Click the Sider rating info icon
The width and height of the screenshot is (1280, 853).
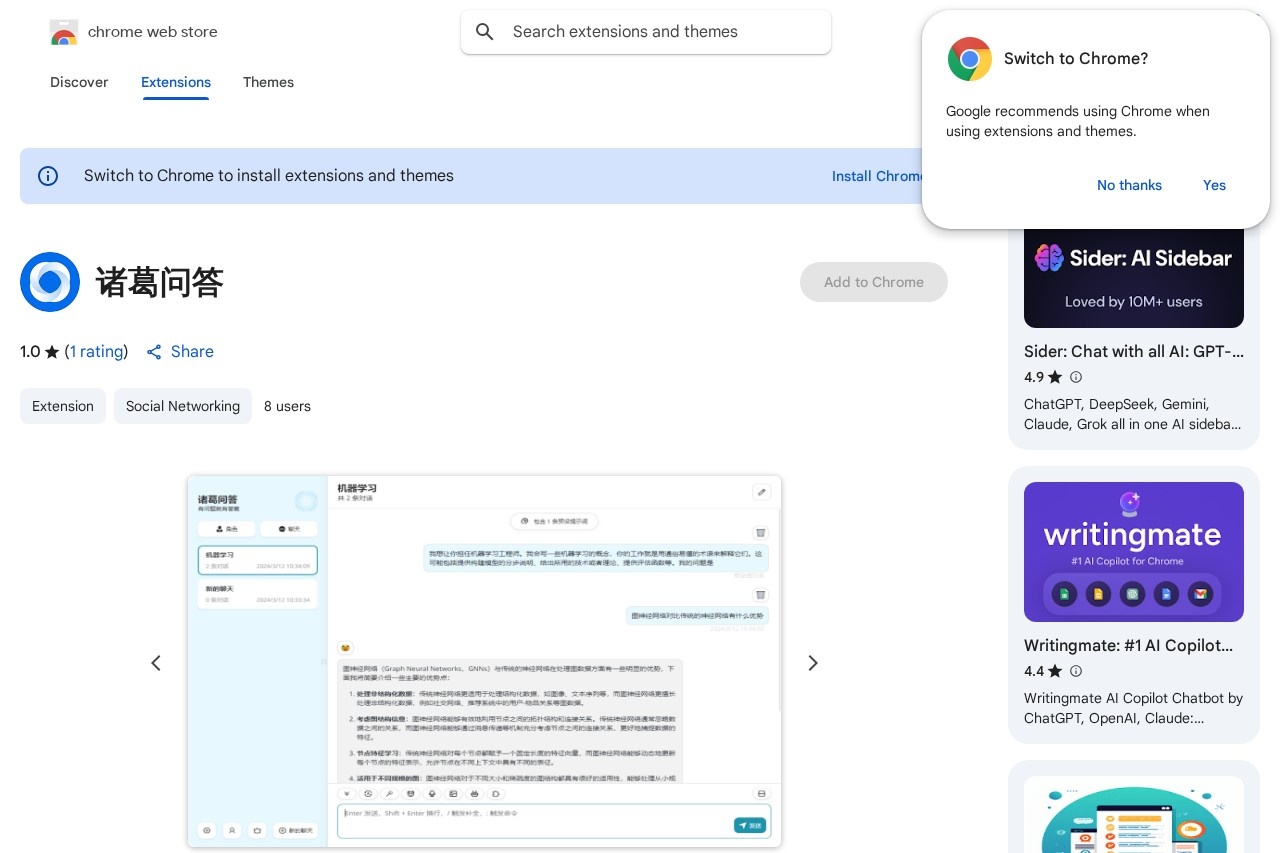(1076, 377)
